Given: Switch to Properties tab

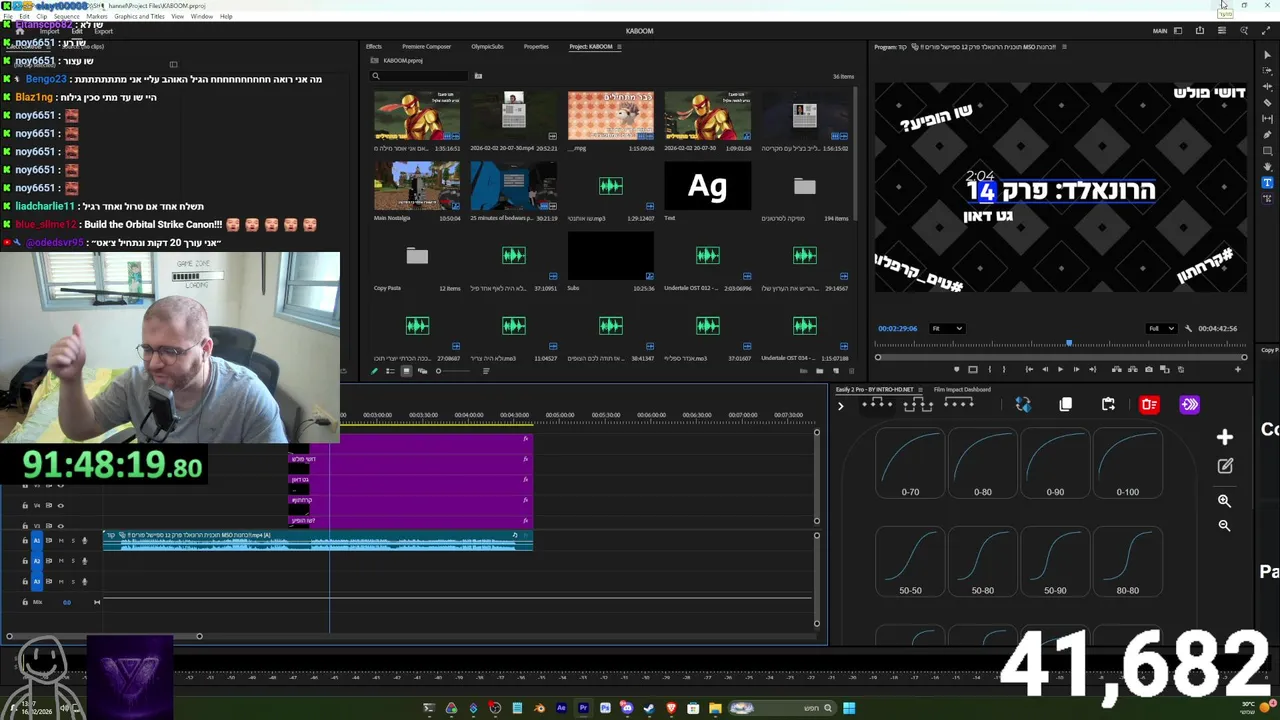Looking at the screenshot, I should [x=536, y=47].
